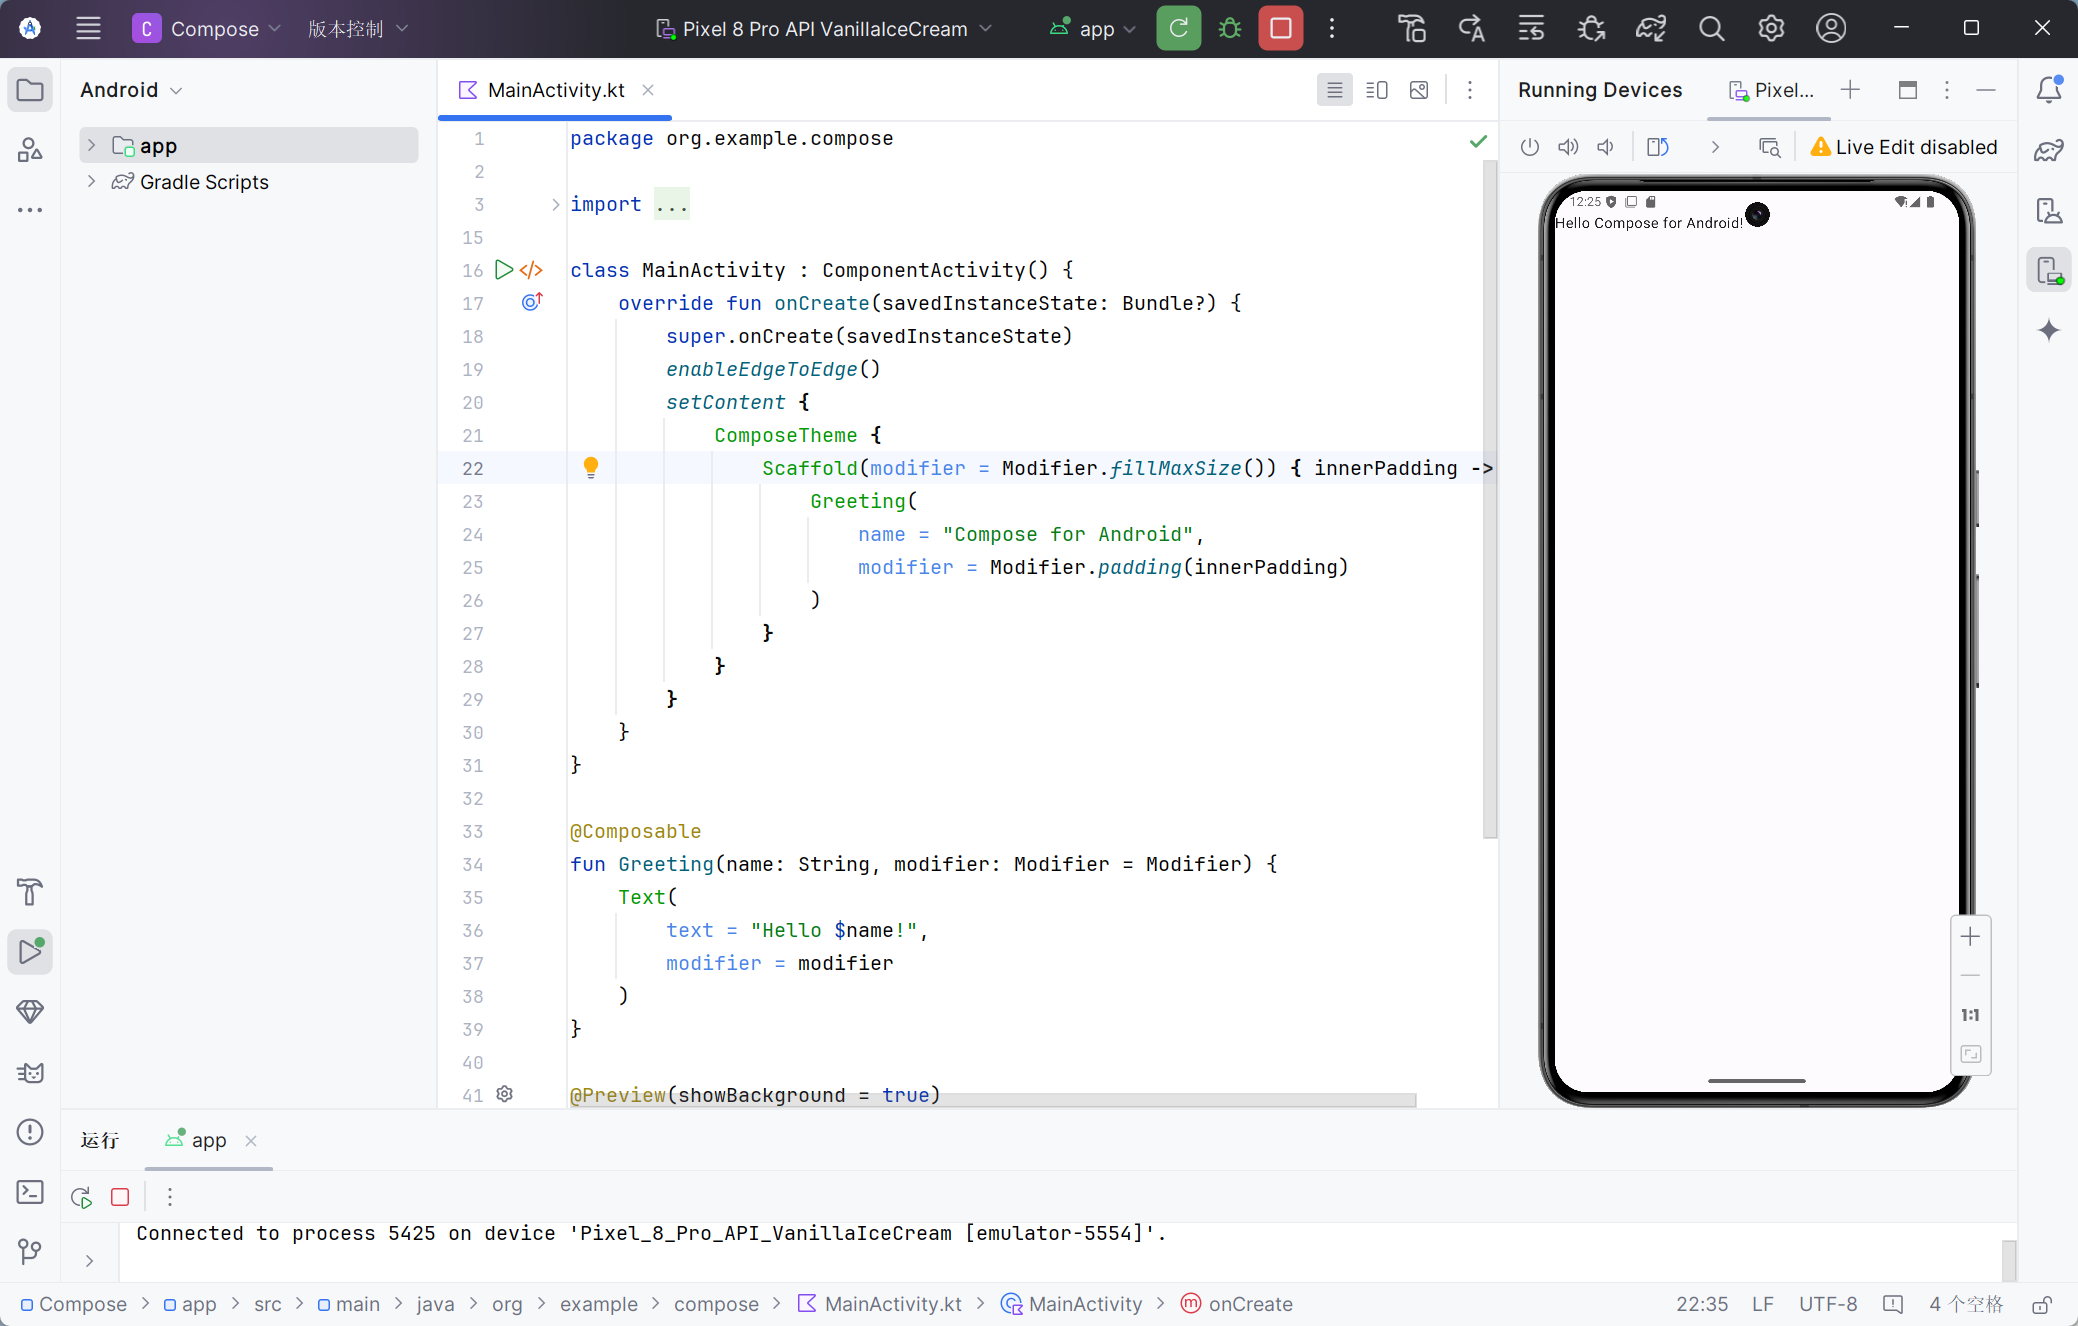The height and width of the screenshot is (1326, 2078).
Task: Expand the app module tree node
Action: pyautogui.click(x=91, y=145)
